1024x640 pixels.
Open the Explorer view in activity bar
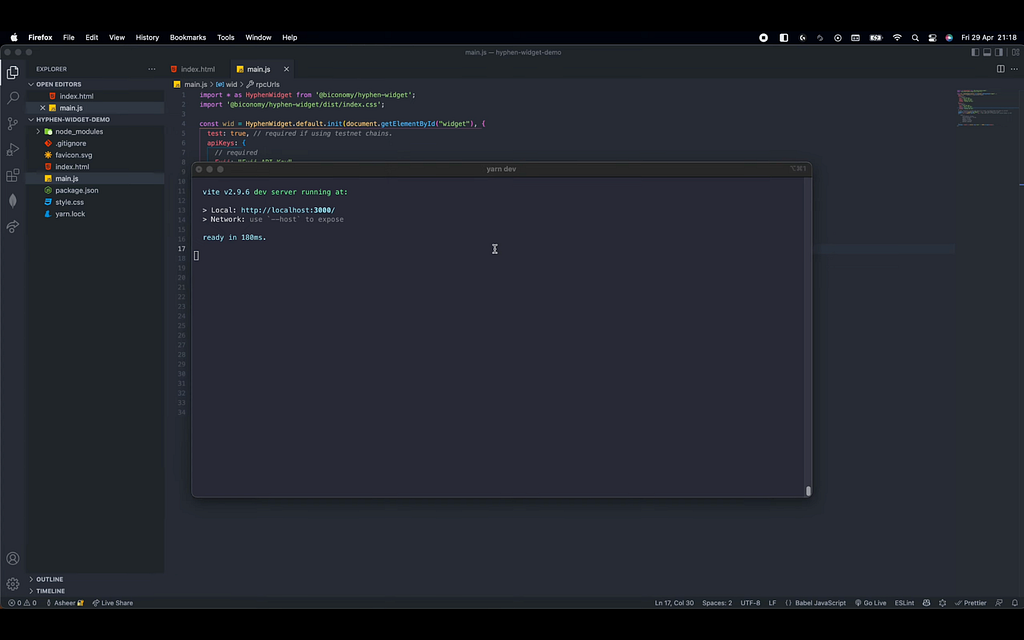pyautogui.click(x=12, y=72)
